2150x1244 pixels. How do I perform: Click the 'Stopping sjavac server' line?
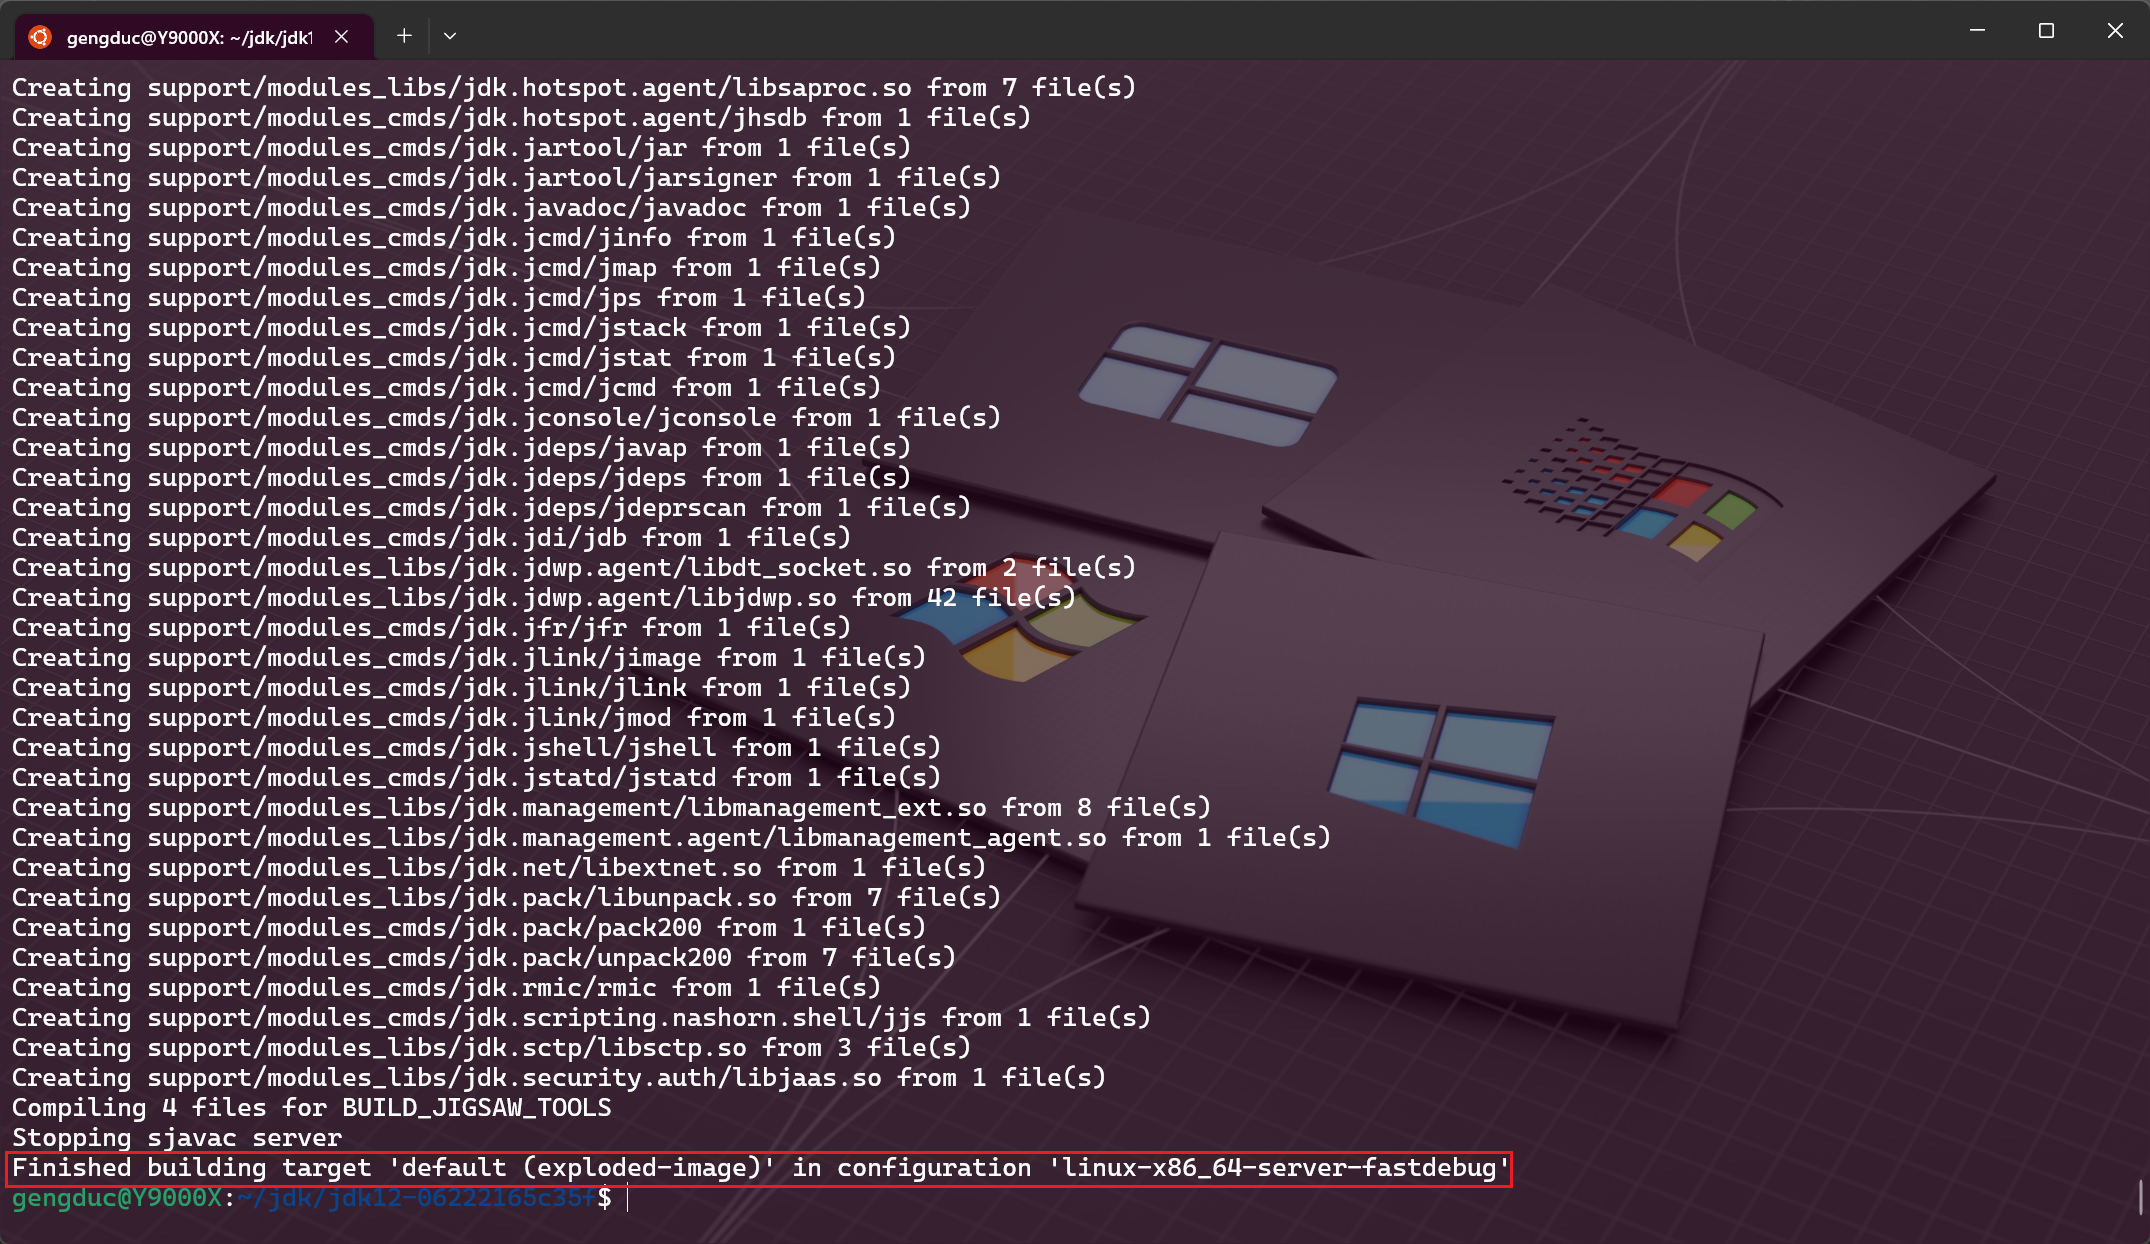(x=177, y=1138)
